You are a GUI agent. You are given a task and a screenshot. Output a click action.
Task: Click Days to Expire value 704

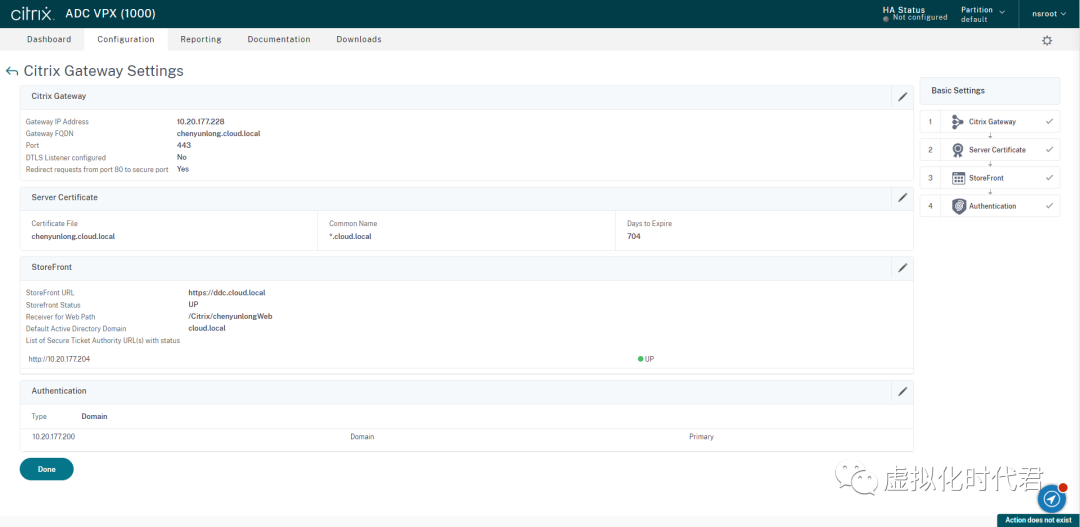click(634, 236)
